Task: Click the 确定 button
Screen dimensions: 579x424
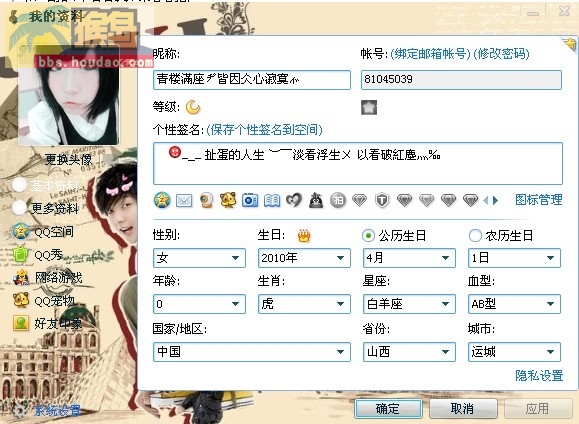Action: point(388,409)
